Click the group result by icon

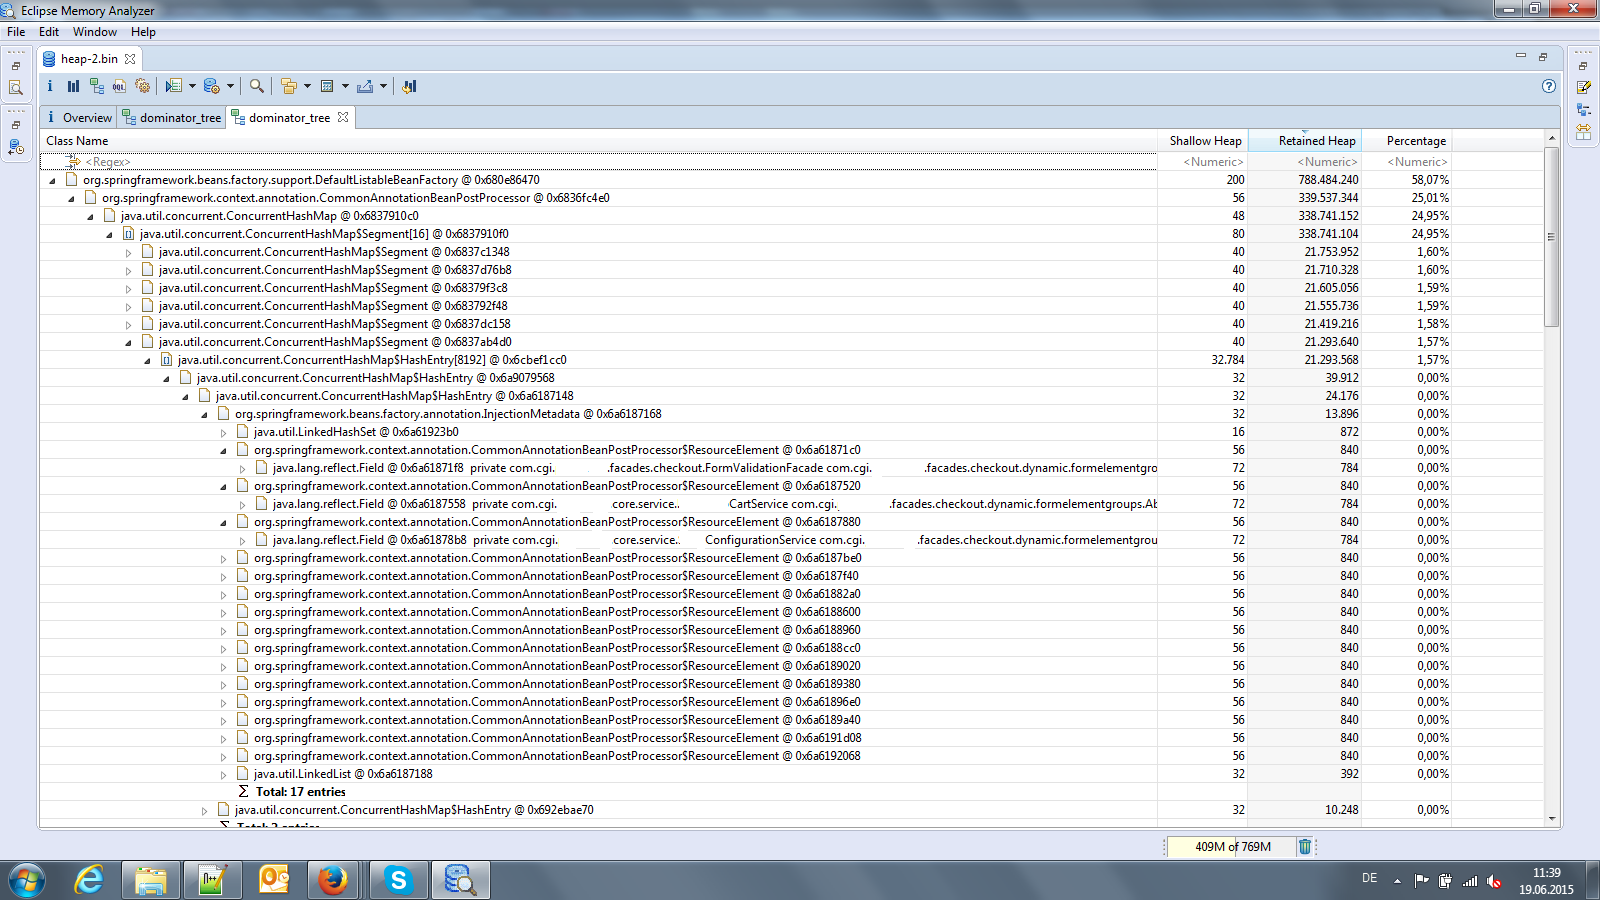(289, 86)
